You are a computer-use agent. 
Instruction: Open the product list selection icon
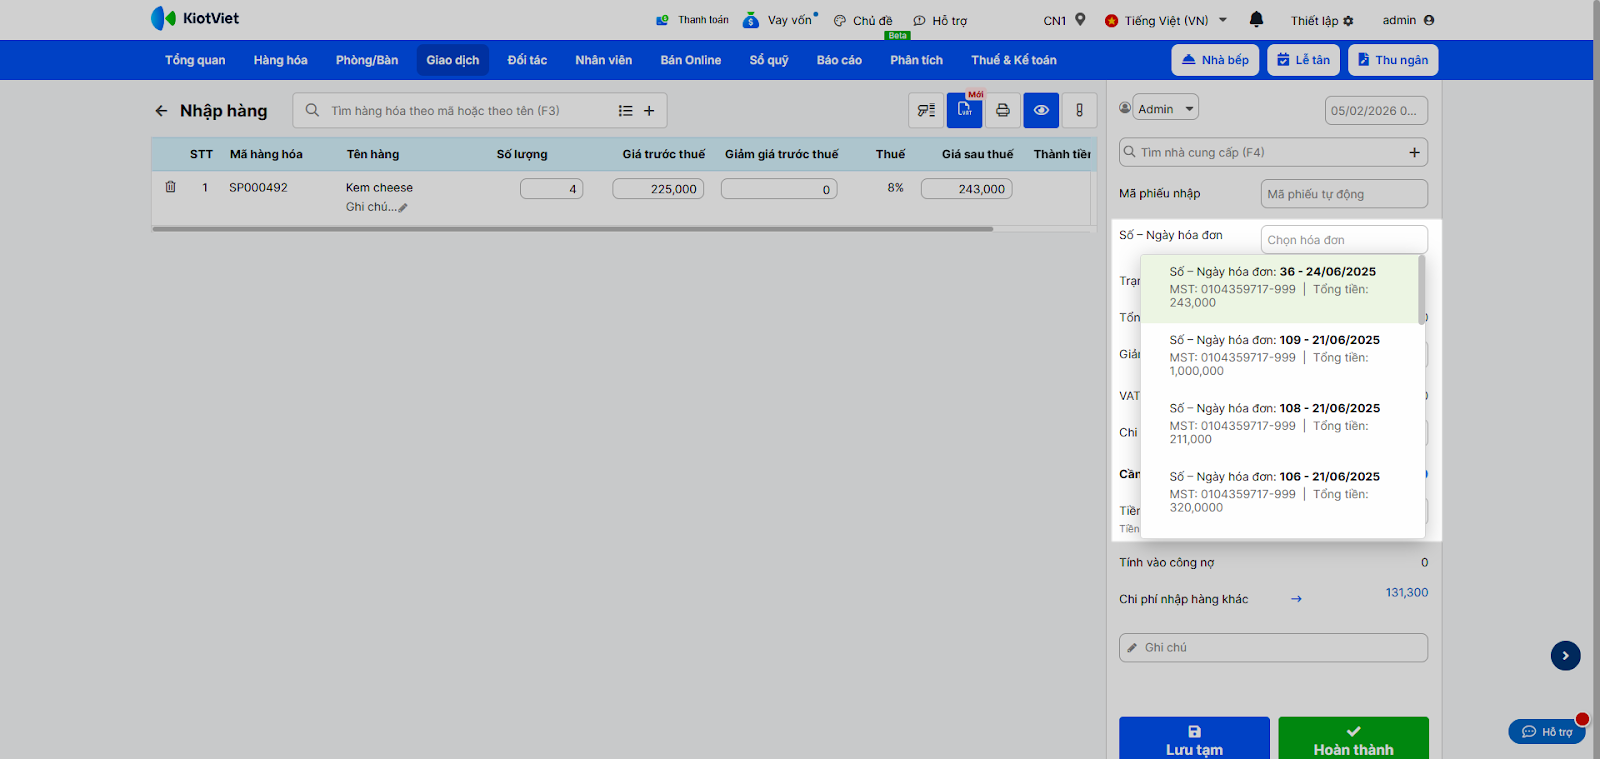pos(625,111)
